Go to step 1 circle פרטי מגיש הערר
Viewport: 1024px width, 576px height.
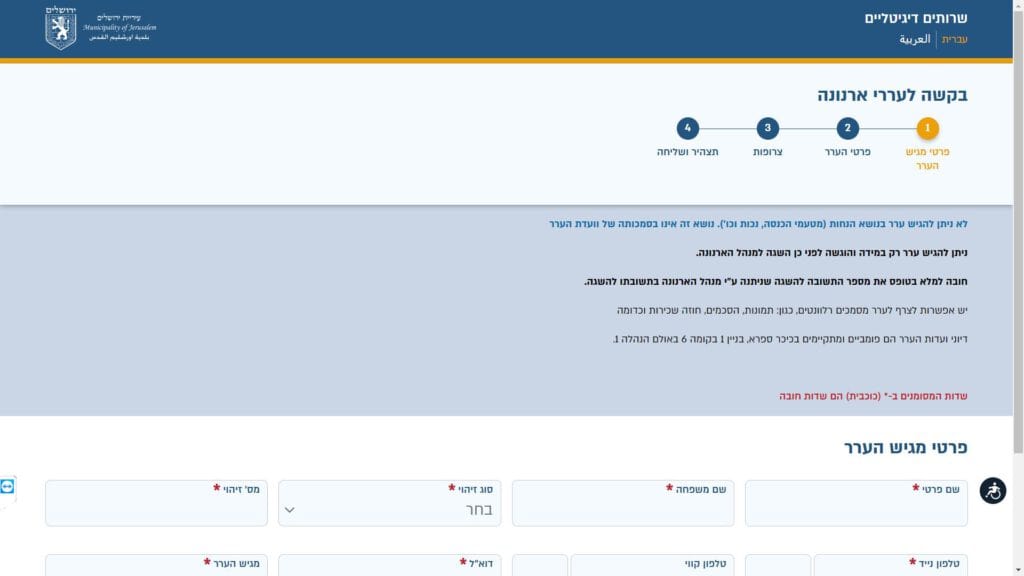coord(927,128)
